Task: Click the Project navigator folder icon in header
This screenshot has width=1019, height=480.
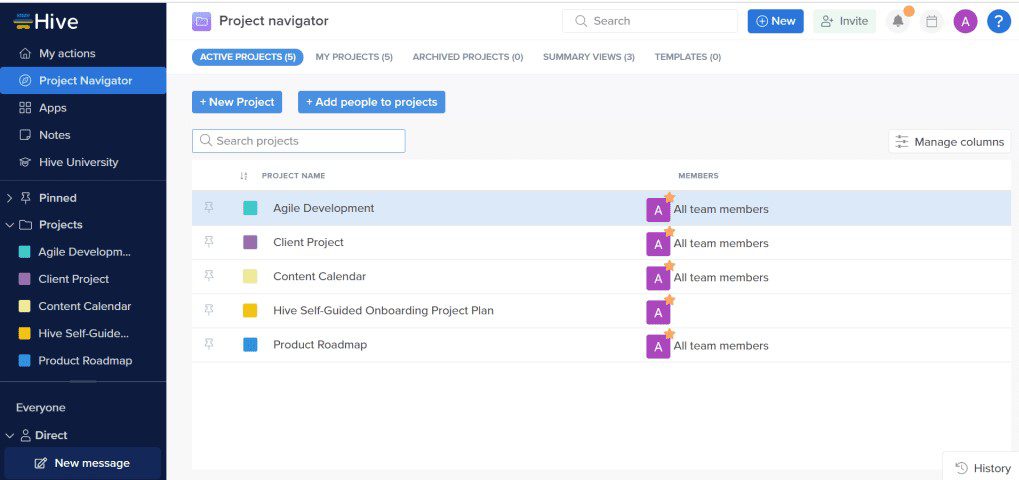Action: [x=201, y=21]
